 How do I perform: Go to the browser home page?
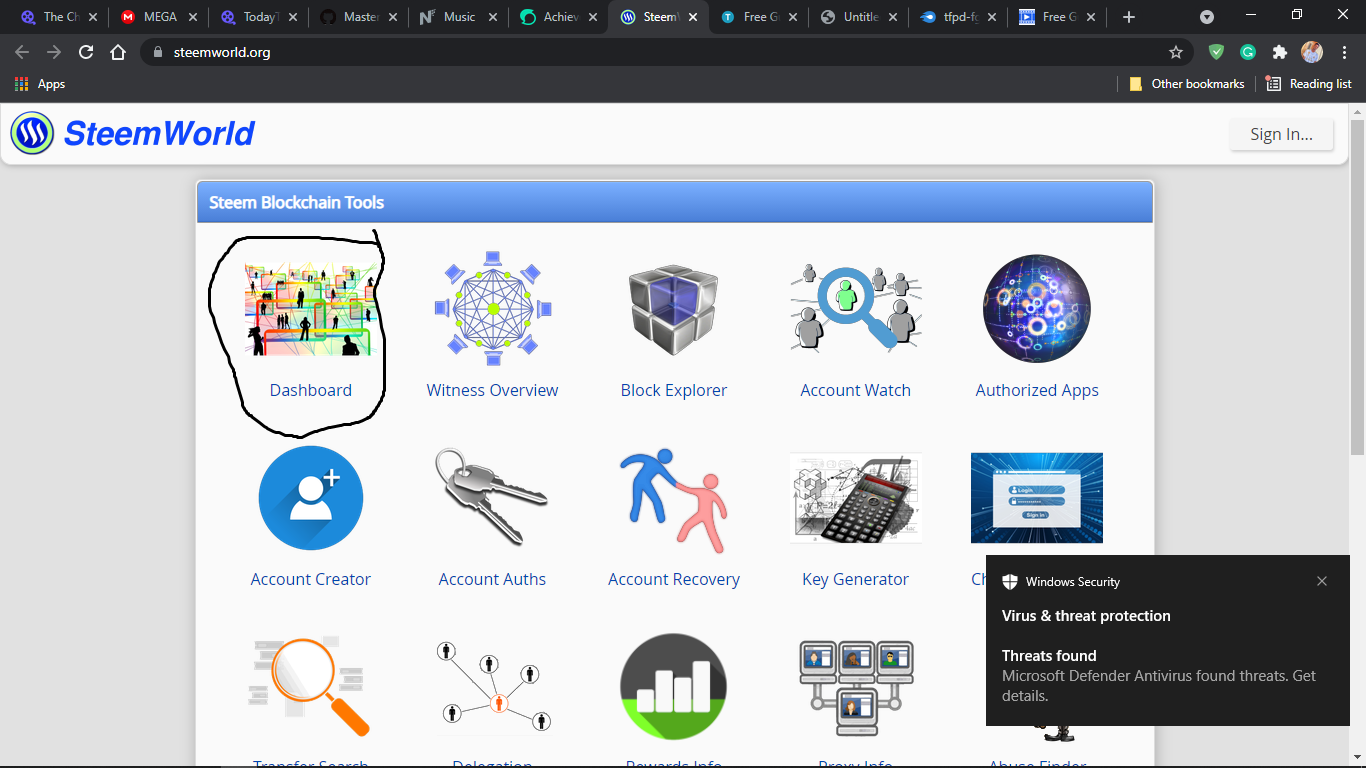(118, 52)
